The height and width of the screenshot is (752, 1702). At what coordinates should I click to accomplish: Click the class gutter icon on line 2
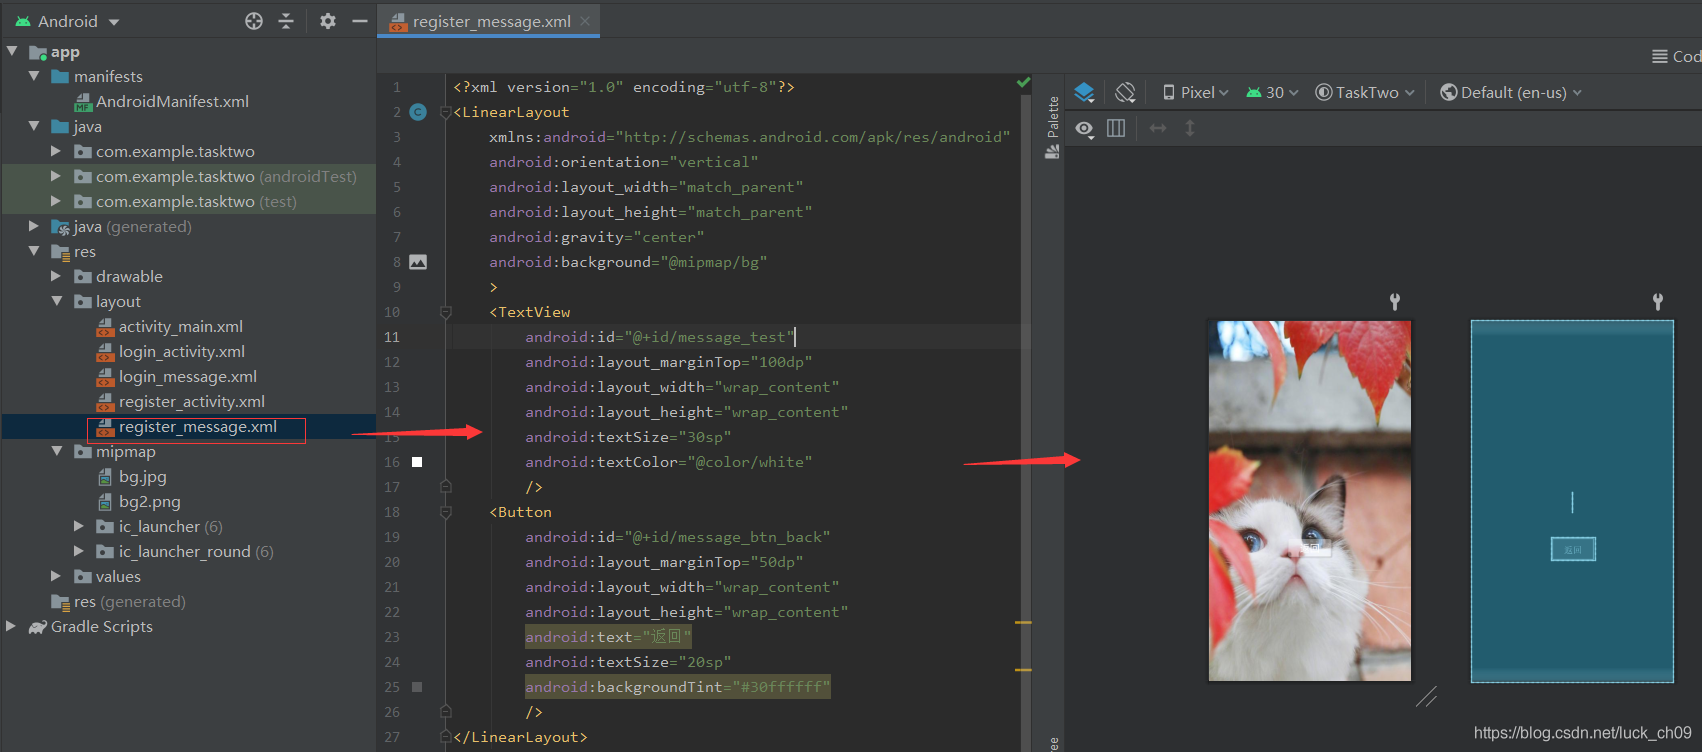click(418, 112)
